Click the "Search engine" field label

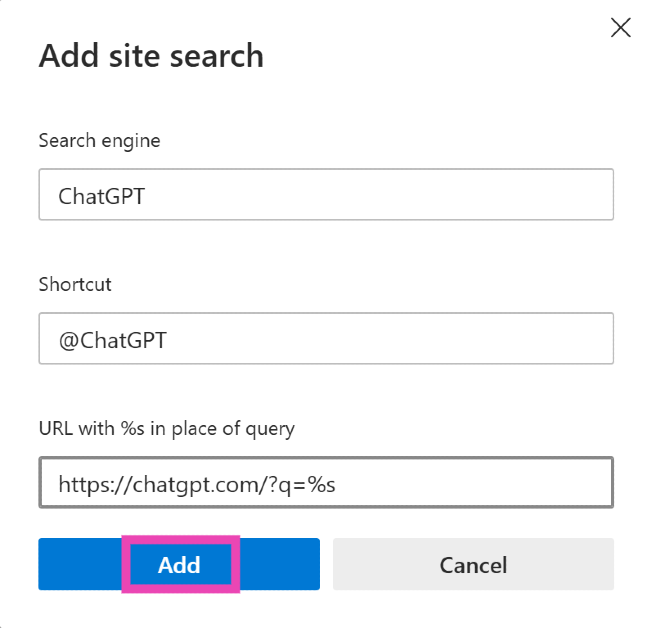(x=99, y=140)
